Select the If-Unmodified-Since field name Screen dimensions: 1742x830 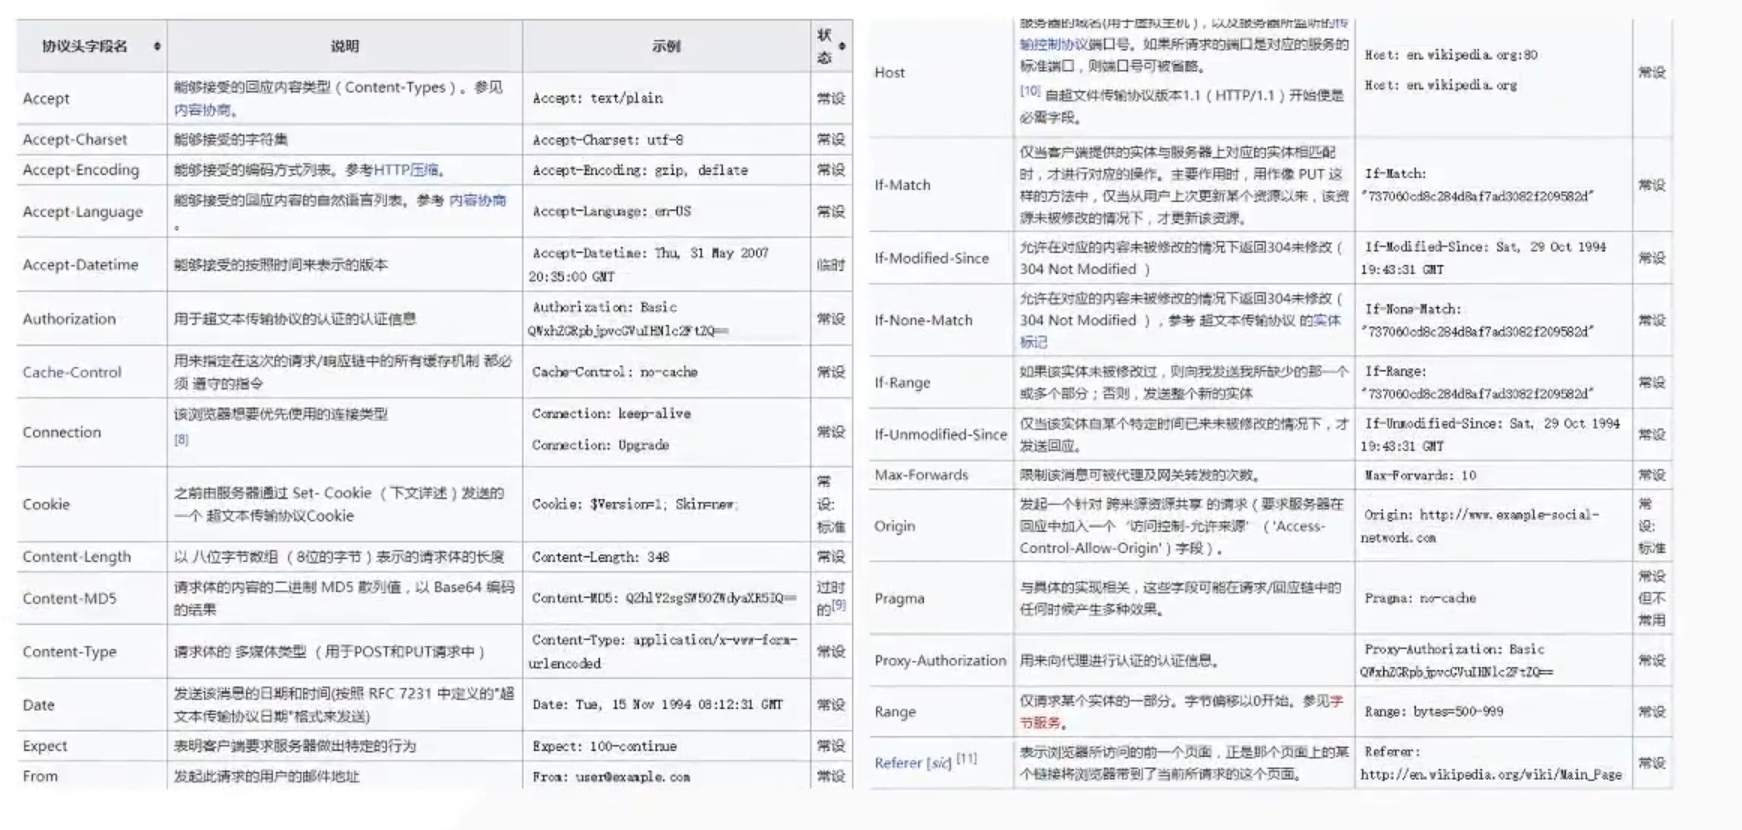point(940,434)
